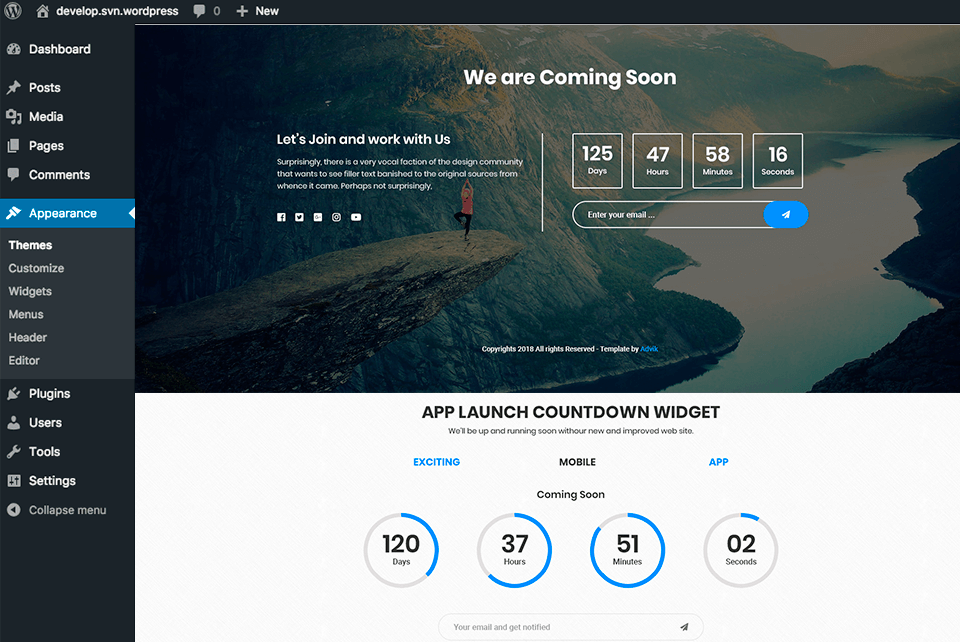Click the WordPress logo in the admin bar

click(x=13, y=11)
